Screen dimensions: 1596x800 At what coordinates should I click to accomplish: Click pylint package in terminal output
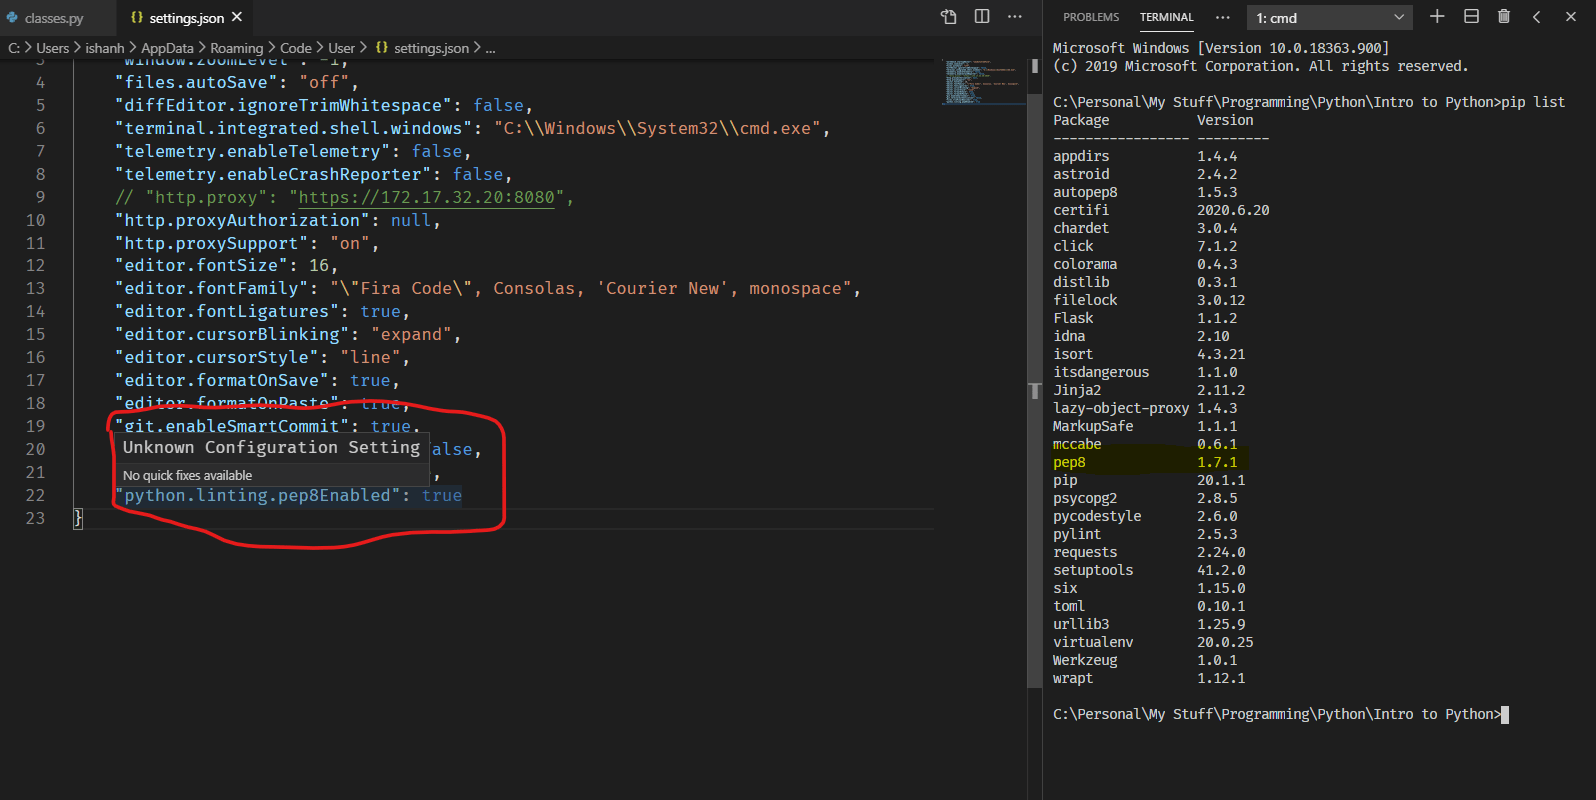click(x=1077, y=534)
